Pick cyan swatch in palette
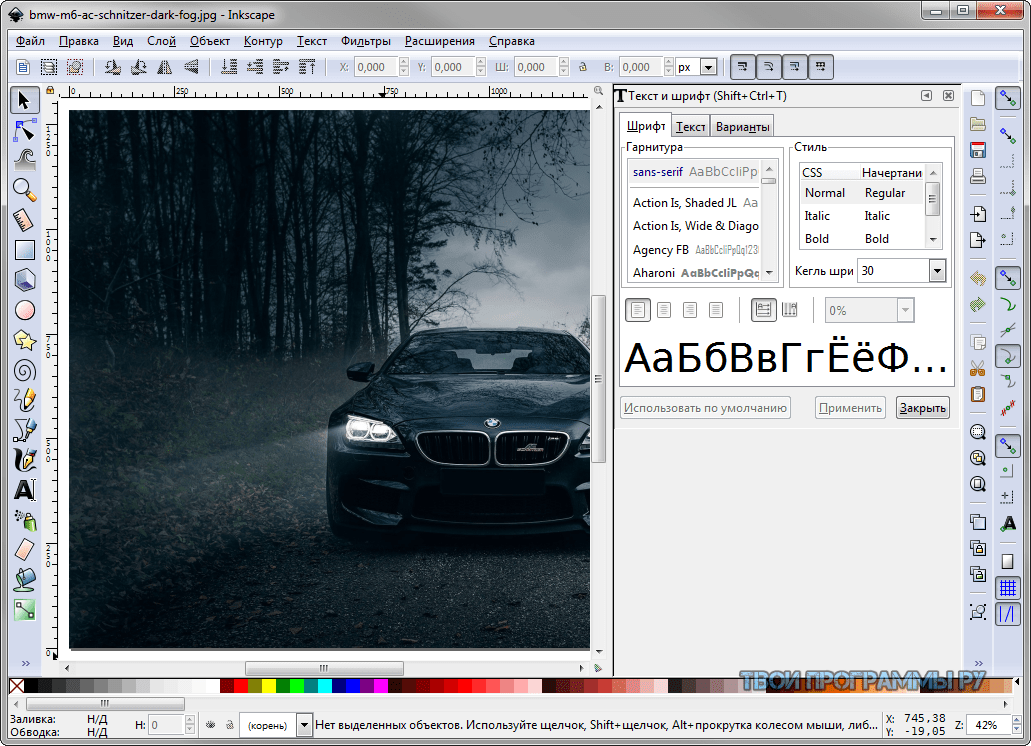 coord(325,686)
